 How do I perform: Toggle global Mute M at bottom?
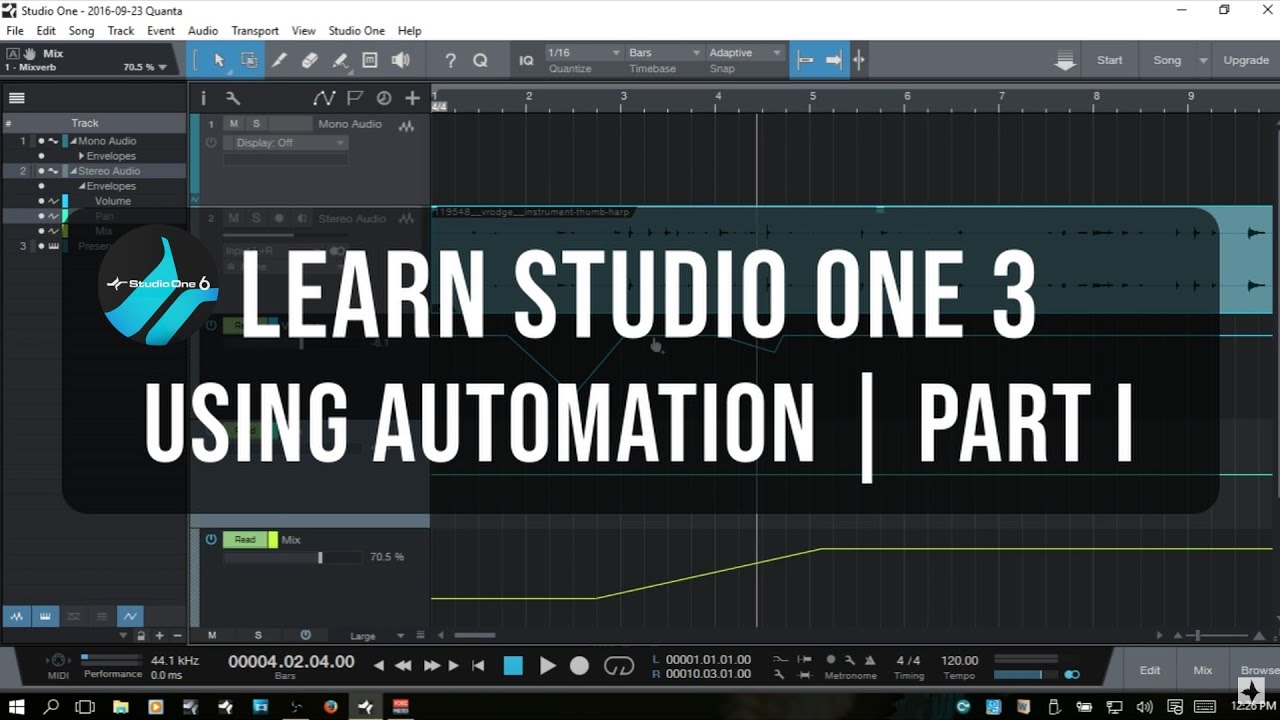click(212, 635)
